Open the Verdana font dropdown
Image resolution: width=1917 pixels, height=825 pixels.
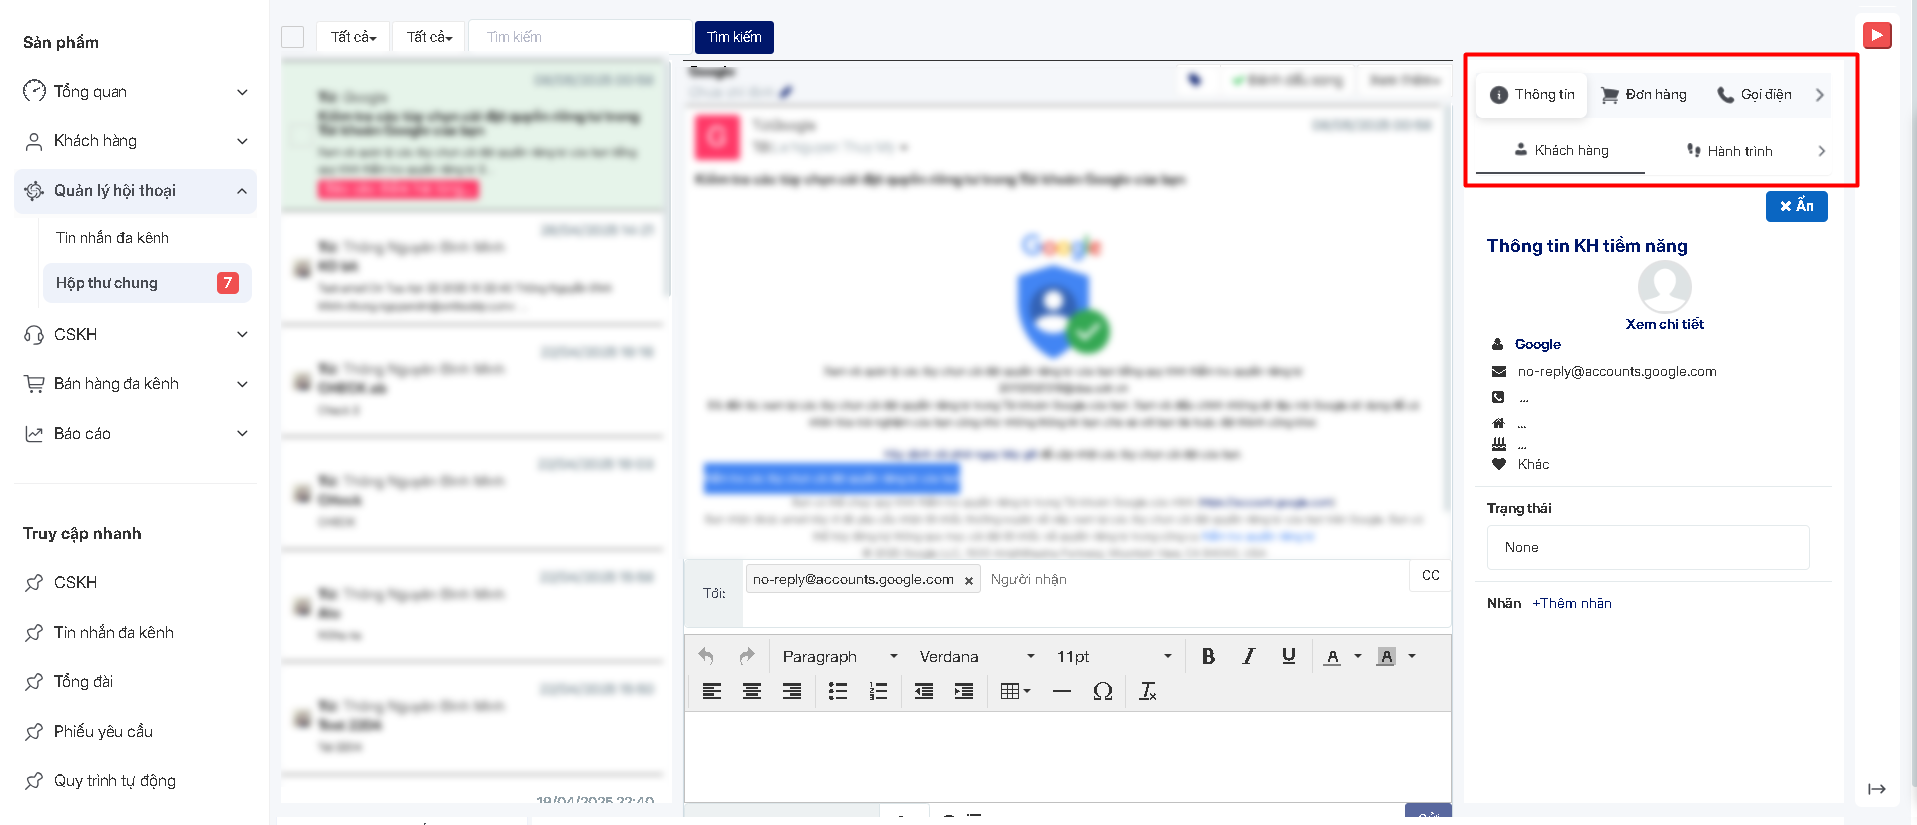coord(976,656)
